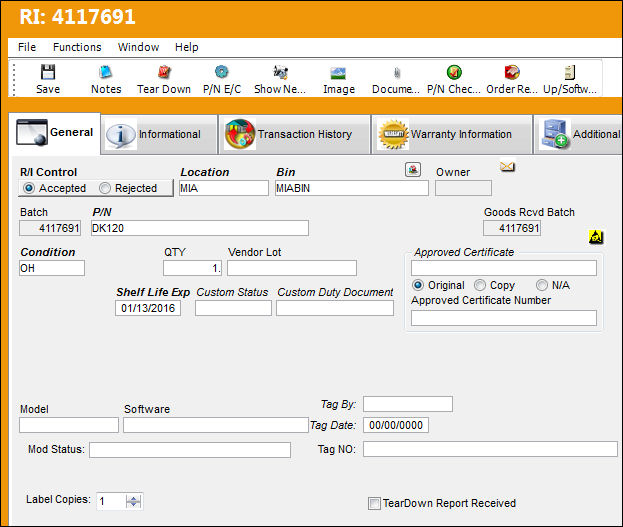623x527 pixels.
Task: Increase Label Copies with up arrow
Action: point(133,498)
